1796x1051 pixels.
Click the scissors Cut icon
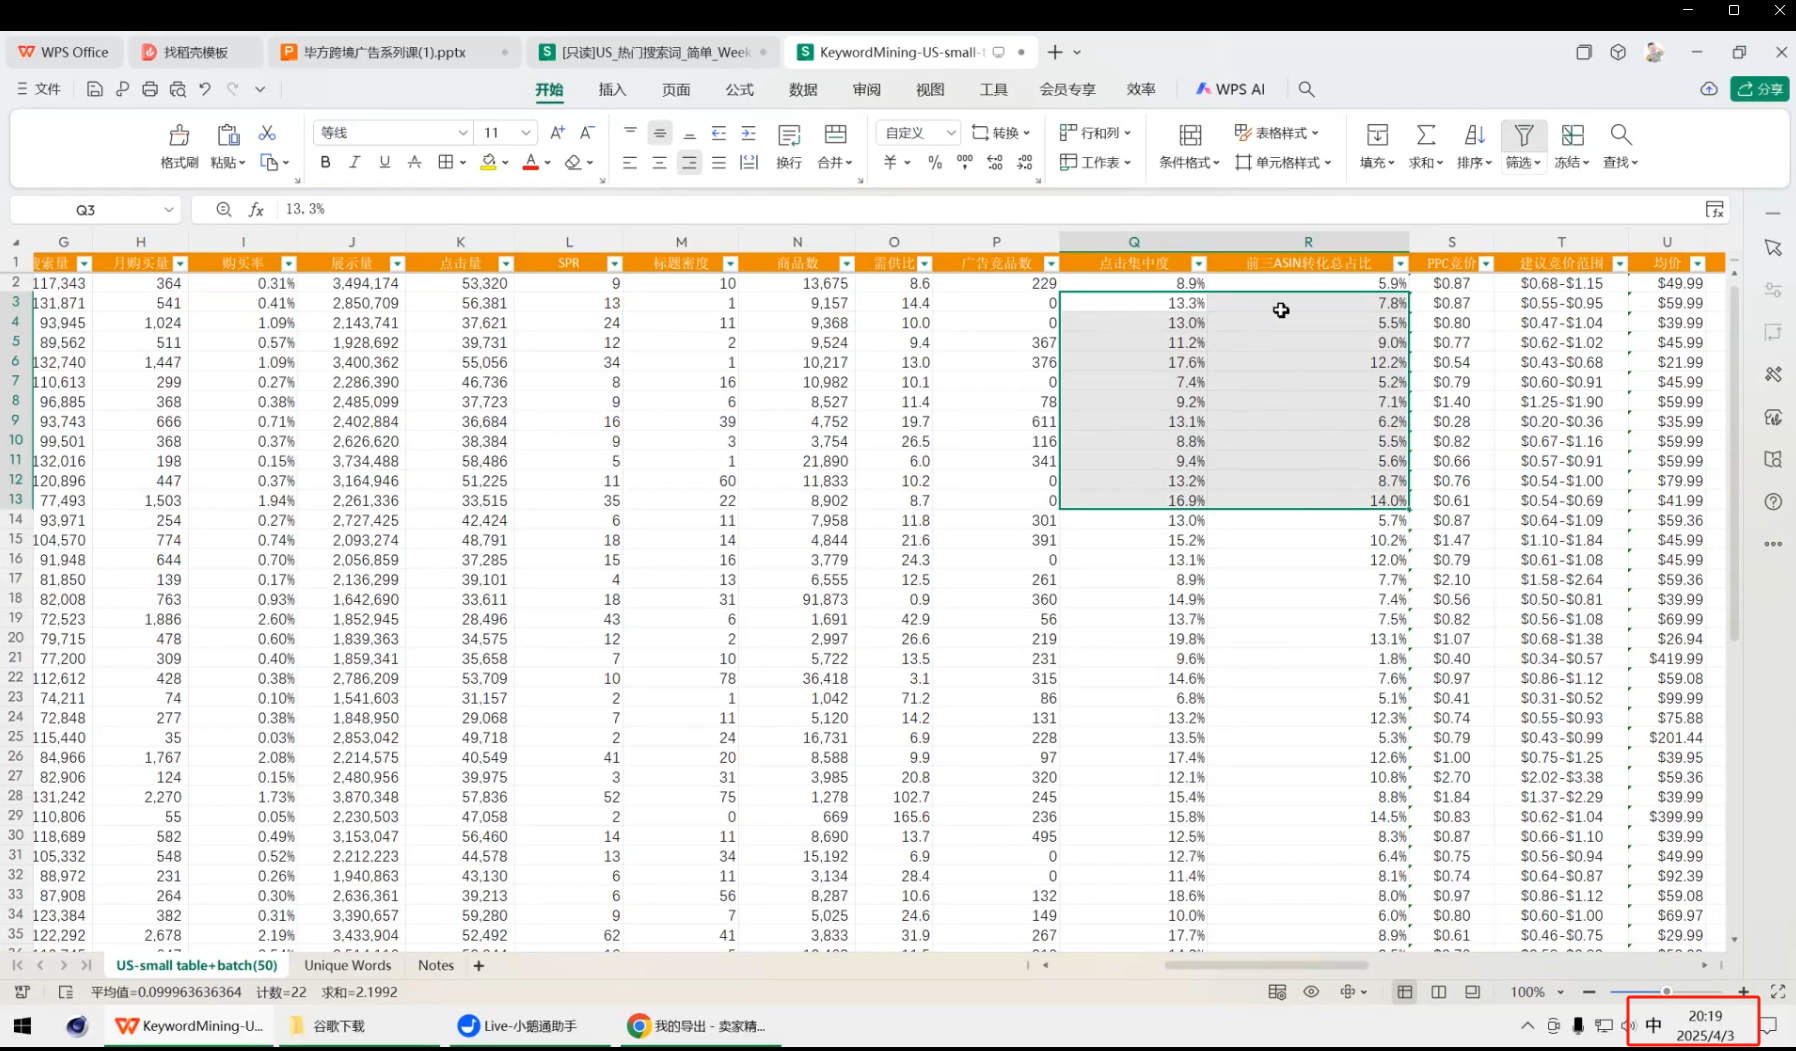point(267,133)
